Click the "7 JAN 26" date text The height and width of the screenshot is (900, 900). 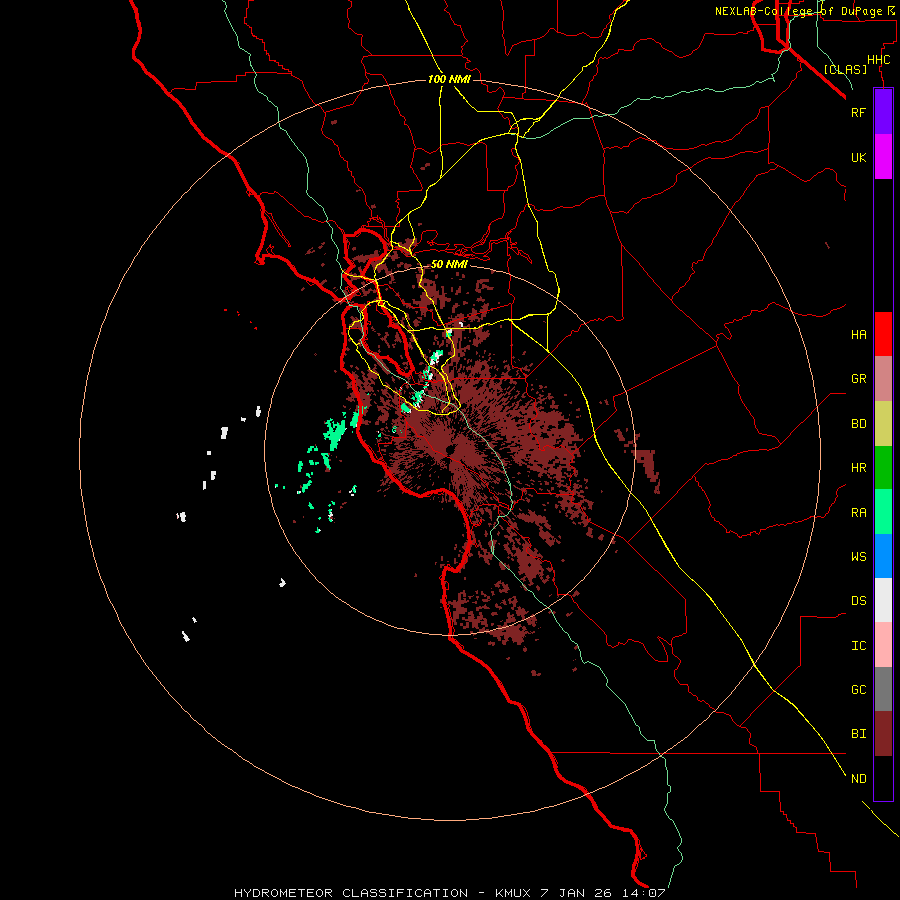tap(576, 893)
